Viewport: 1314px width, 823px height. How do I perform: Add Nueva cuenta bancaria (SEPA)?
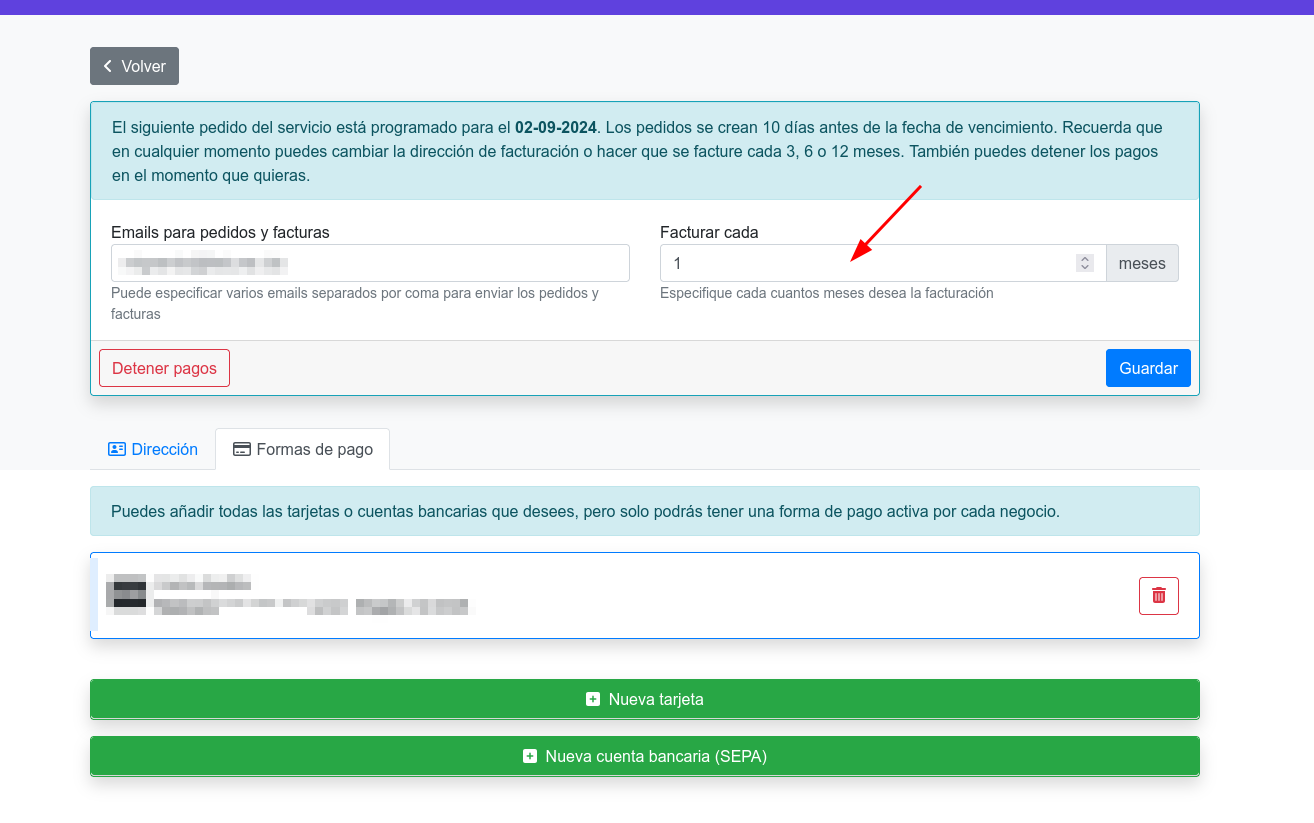(645, 756)
